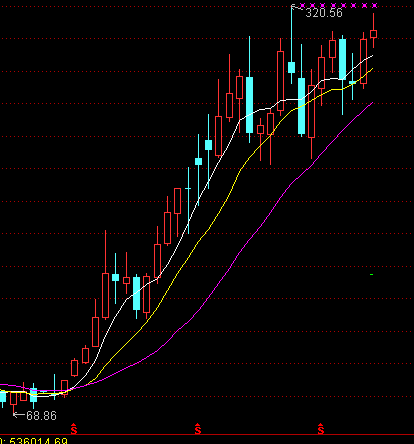This screenshot has width=414, height=444.
Task: Click the arrow pointing to 320.56 high
Action: tap(297, 7)
